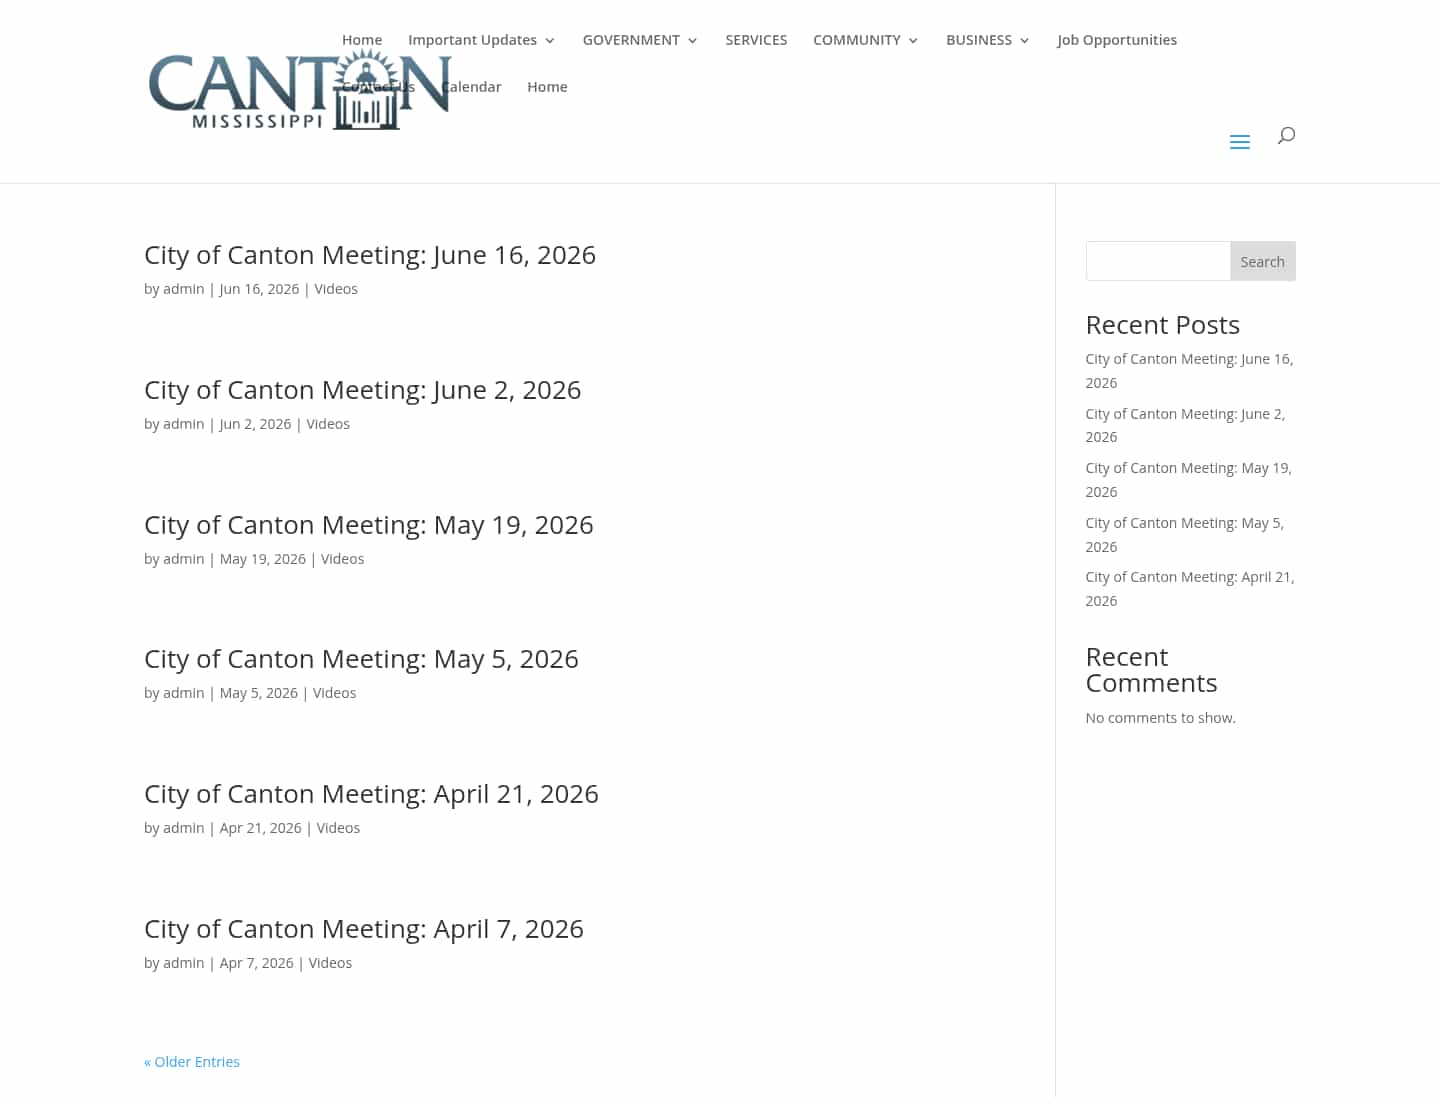The height and width of the screenshot is (1097, 1440).
Task: Click admin author link on May 19 post
Action: click(184, 559)
